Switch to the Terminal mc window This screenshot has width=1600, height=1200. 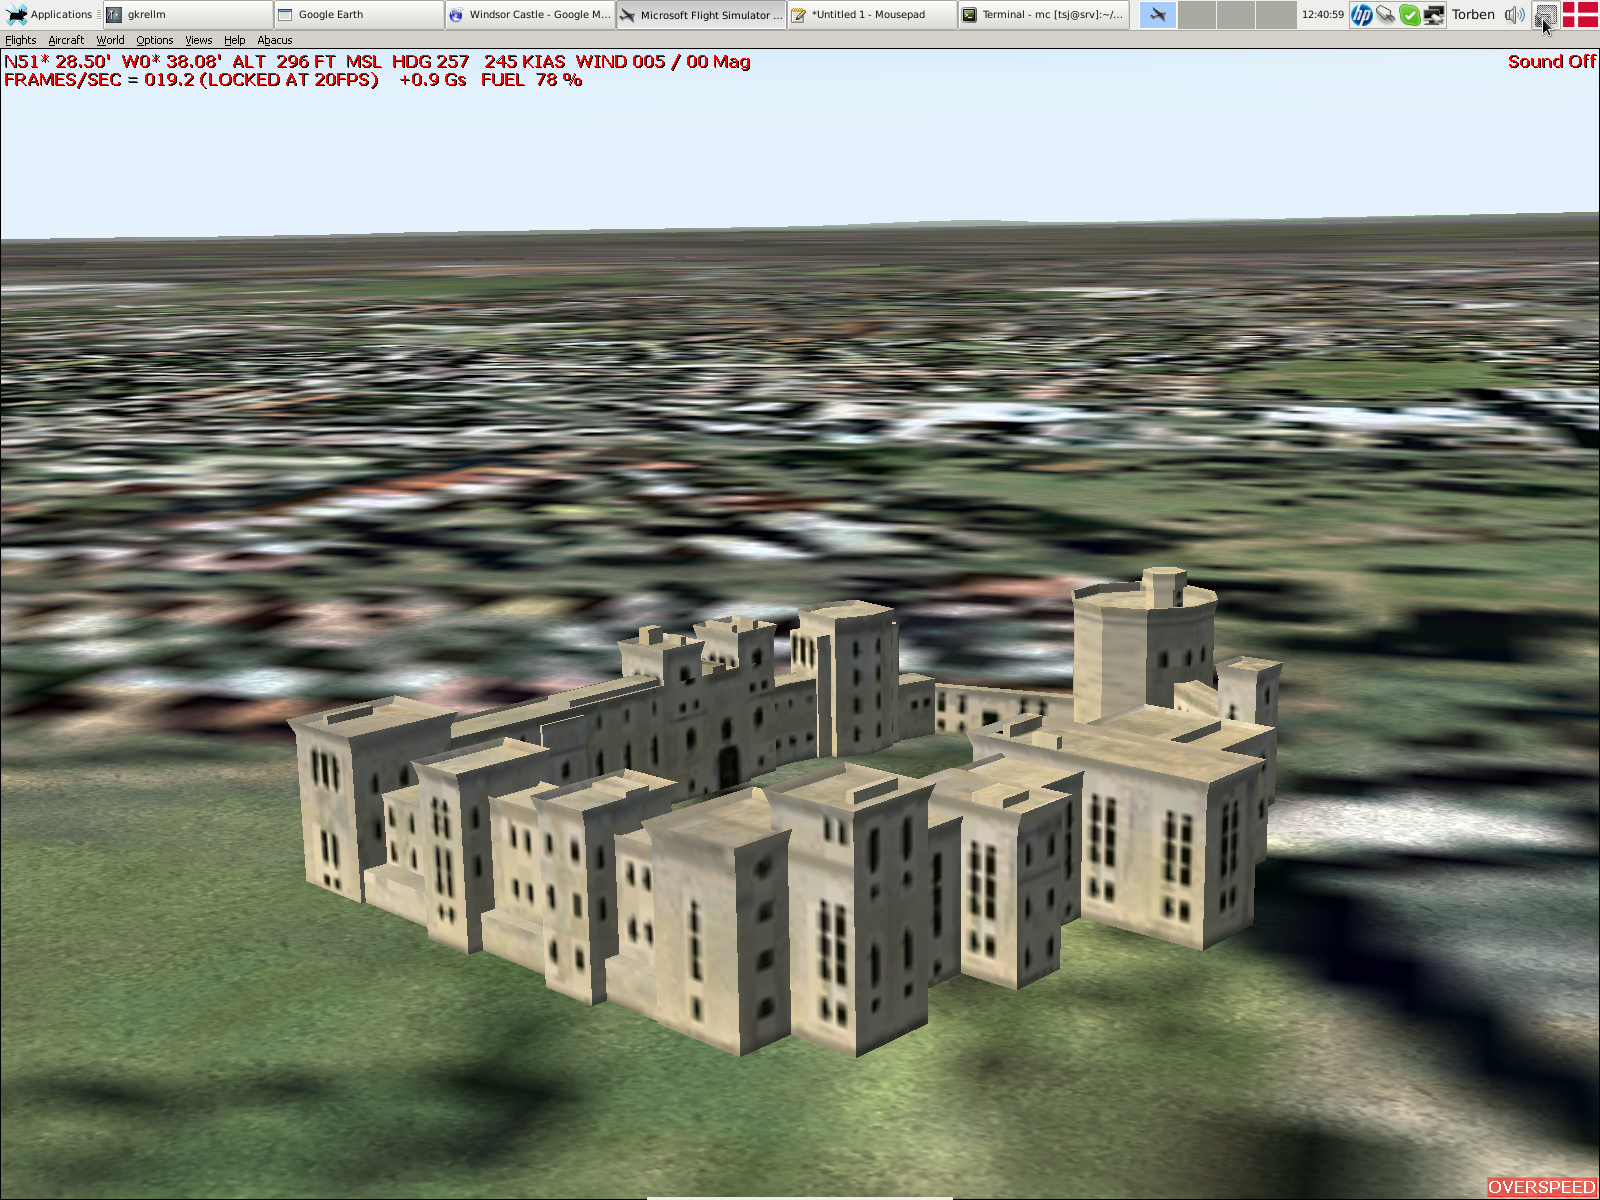coord(1043,14)
